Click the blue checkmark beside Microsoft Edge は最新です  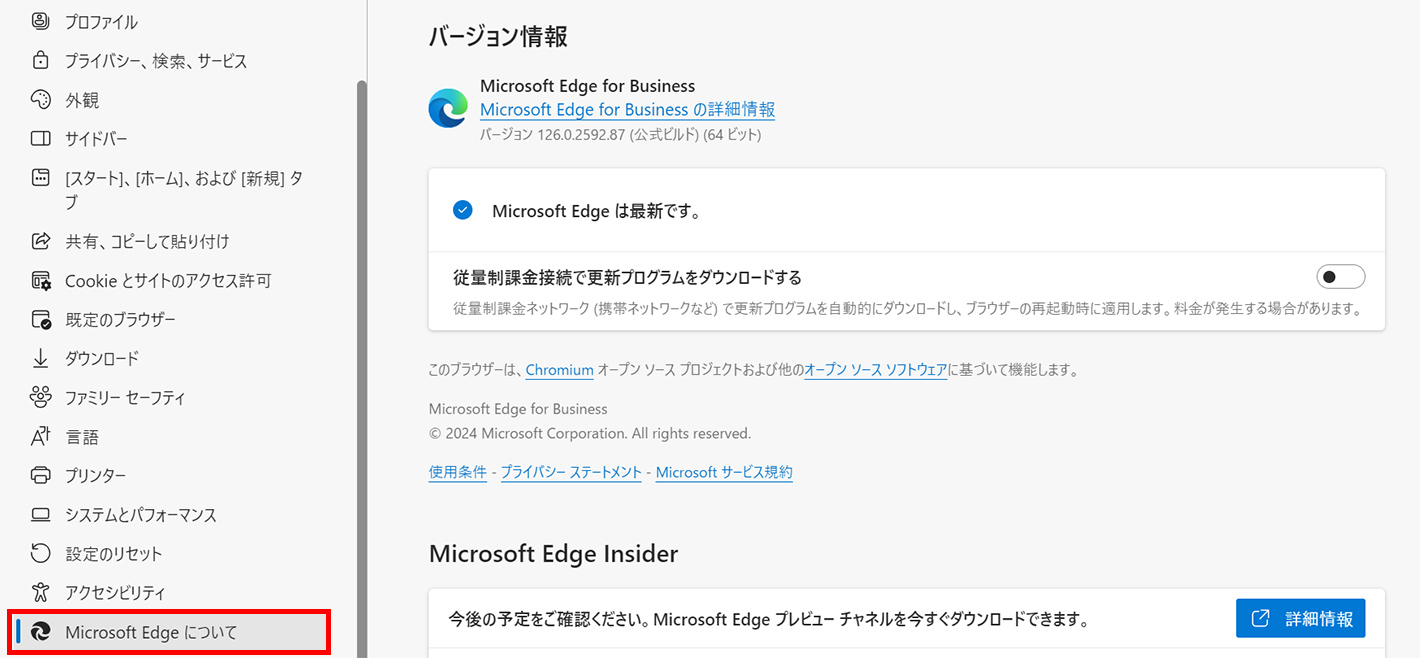(x=462, y=210)
